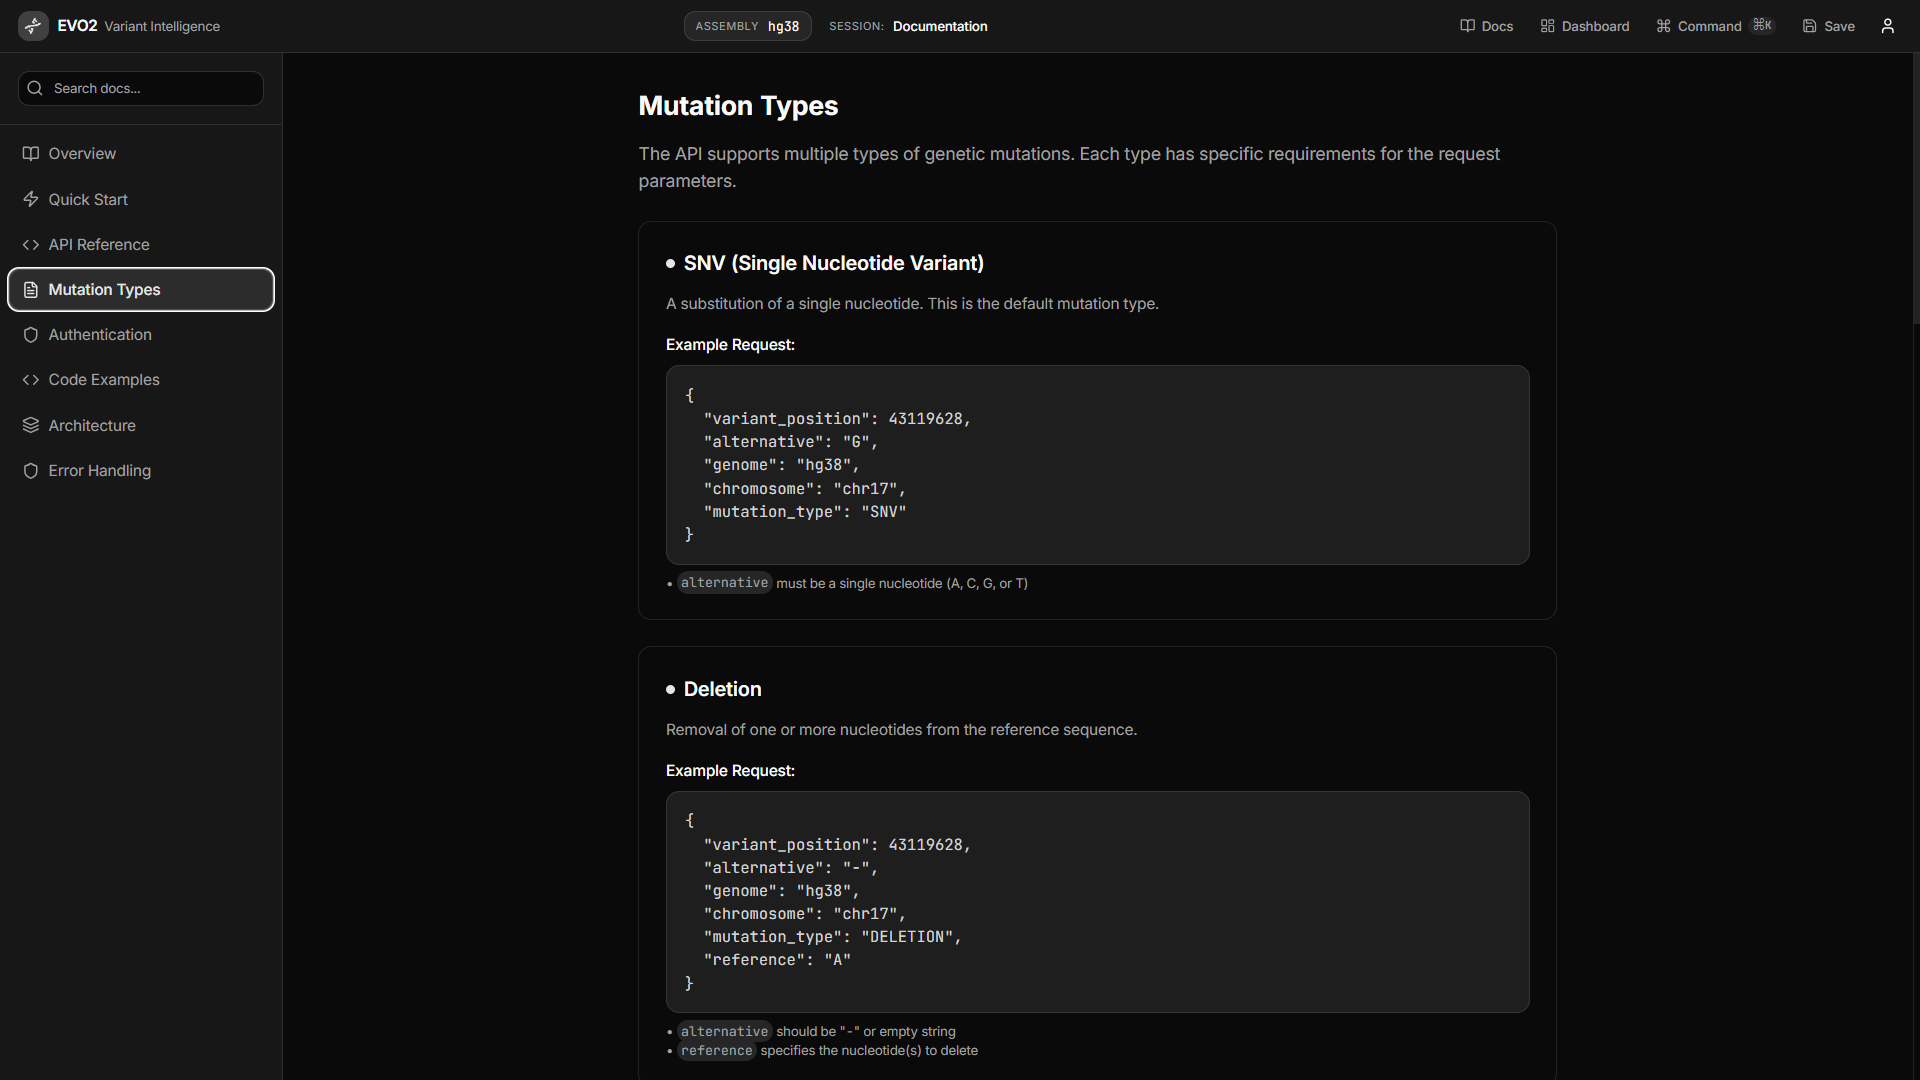Screen dimensions: 1920x1080
Task: Open Code Examples section
Action: (141, 380)
